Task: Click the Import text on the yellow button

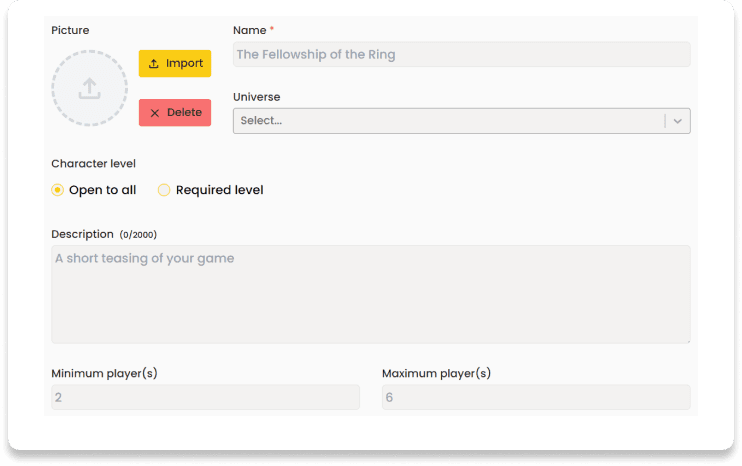Action: [184, 63]
